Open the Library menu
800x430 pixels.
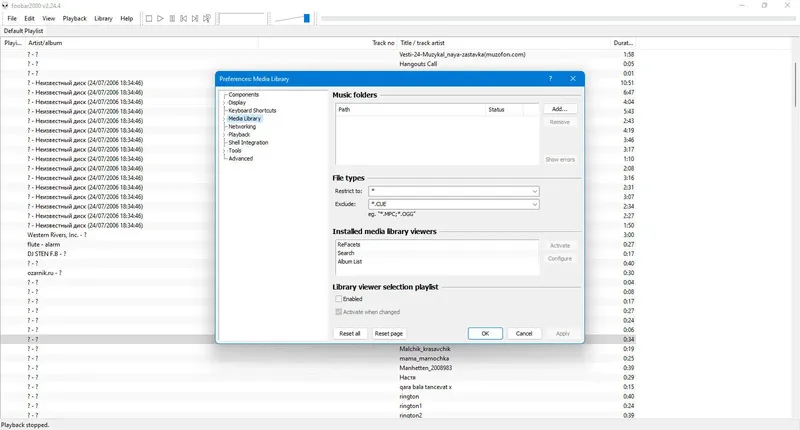(x=103, y=18)
